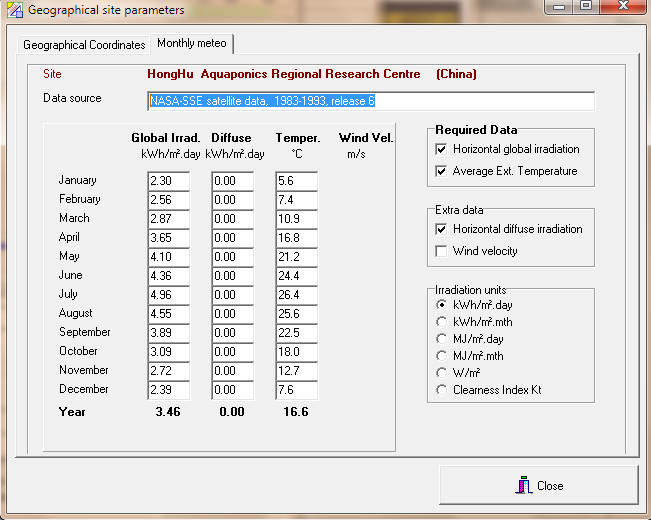The width and height of the screenshot is (651, 520).
Task: Click April diffuse value field
Action: pos(232,238)
